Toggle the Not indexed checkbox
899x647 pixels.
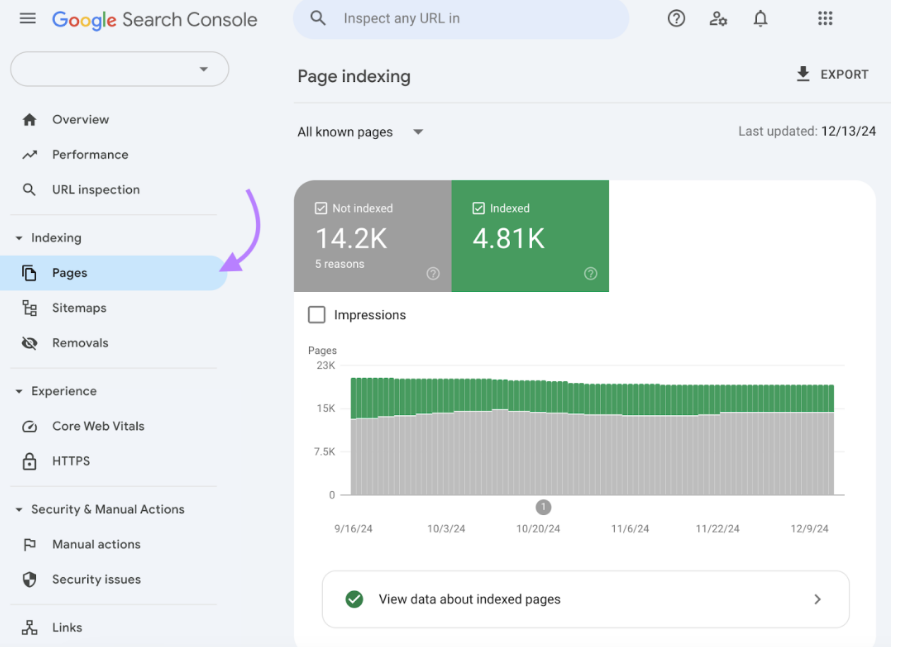click(x=321, y=208)
